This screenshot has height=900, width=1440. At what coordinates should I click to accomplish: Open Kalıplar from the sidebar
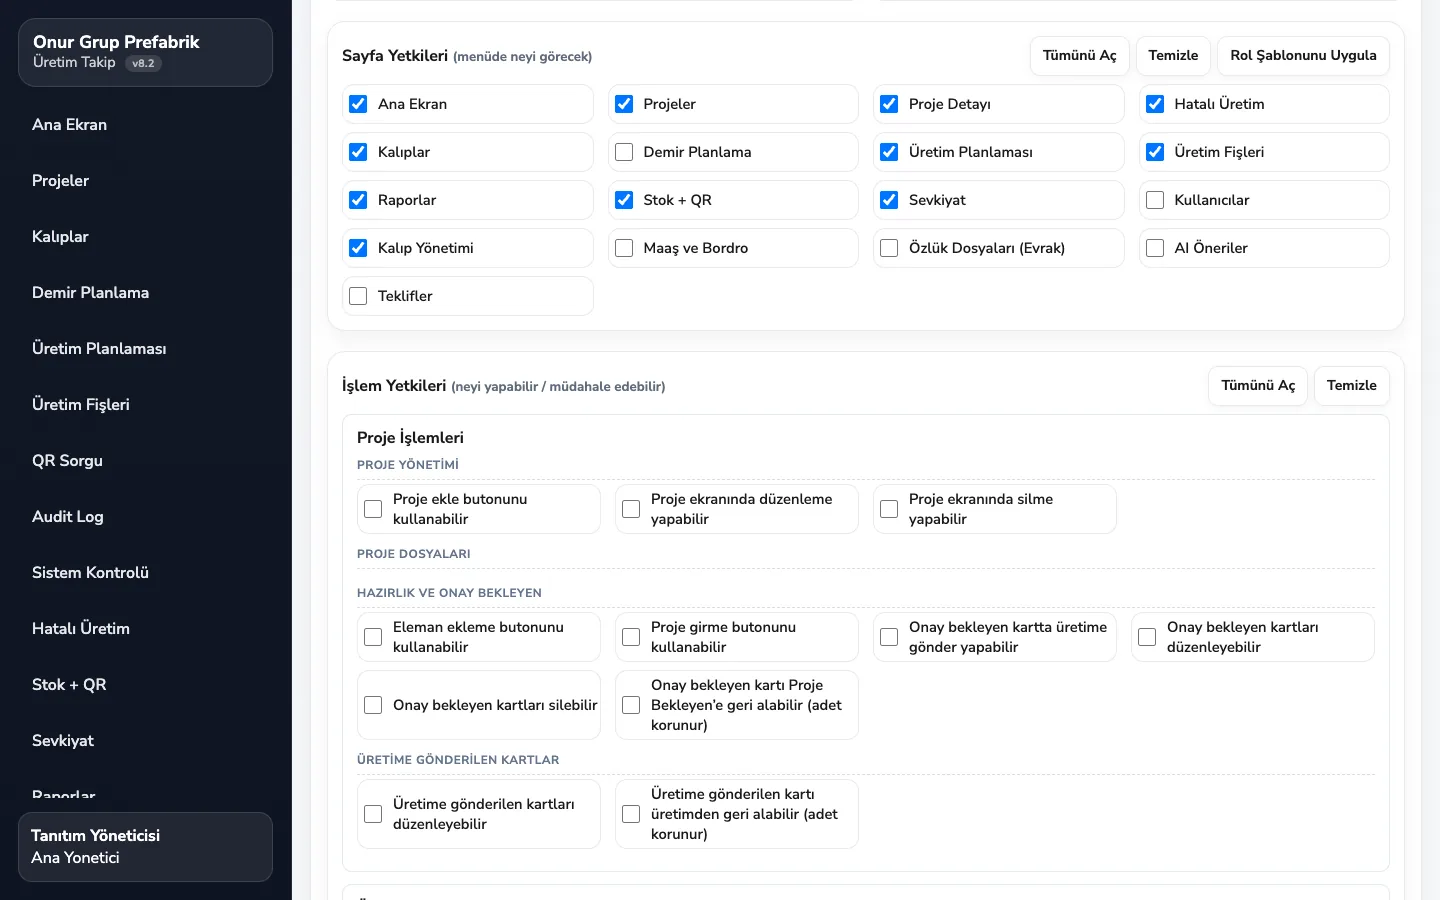point(146,237)
